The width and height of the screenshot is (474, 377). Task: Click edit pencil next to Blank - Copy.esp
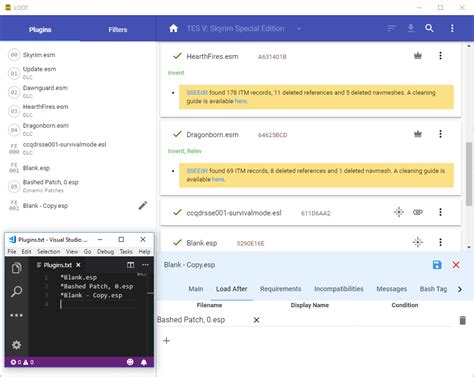pyautogui.click(x=143, y=206)
